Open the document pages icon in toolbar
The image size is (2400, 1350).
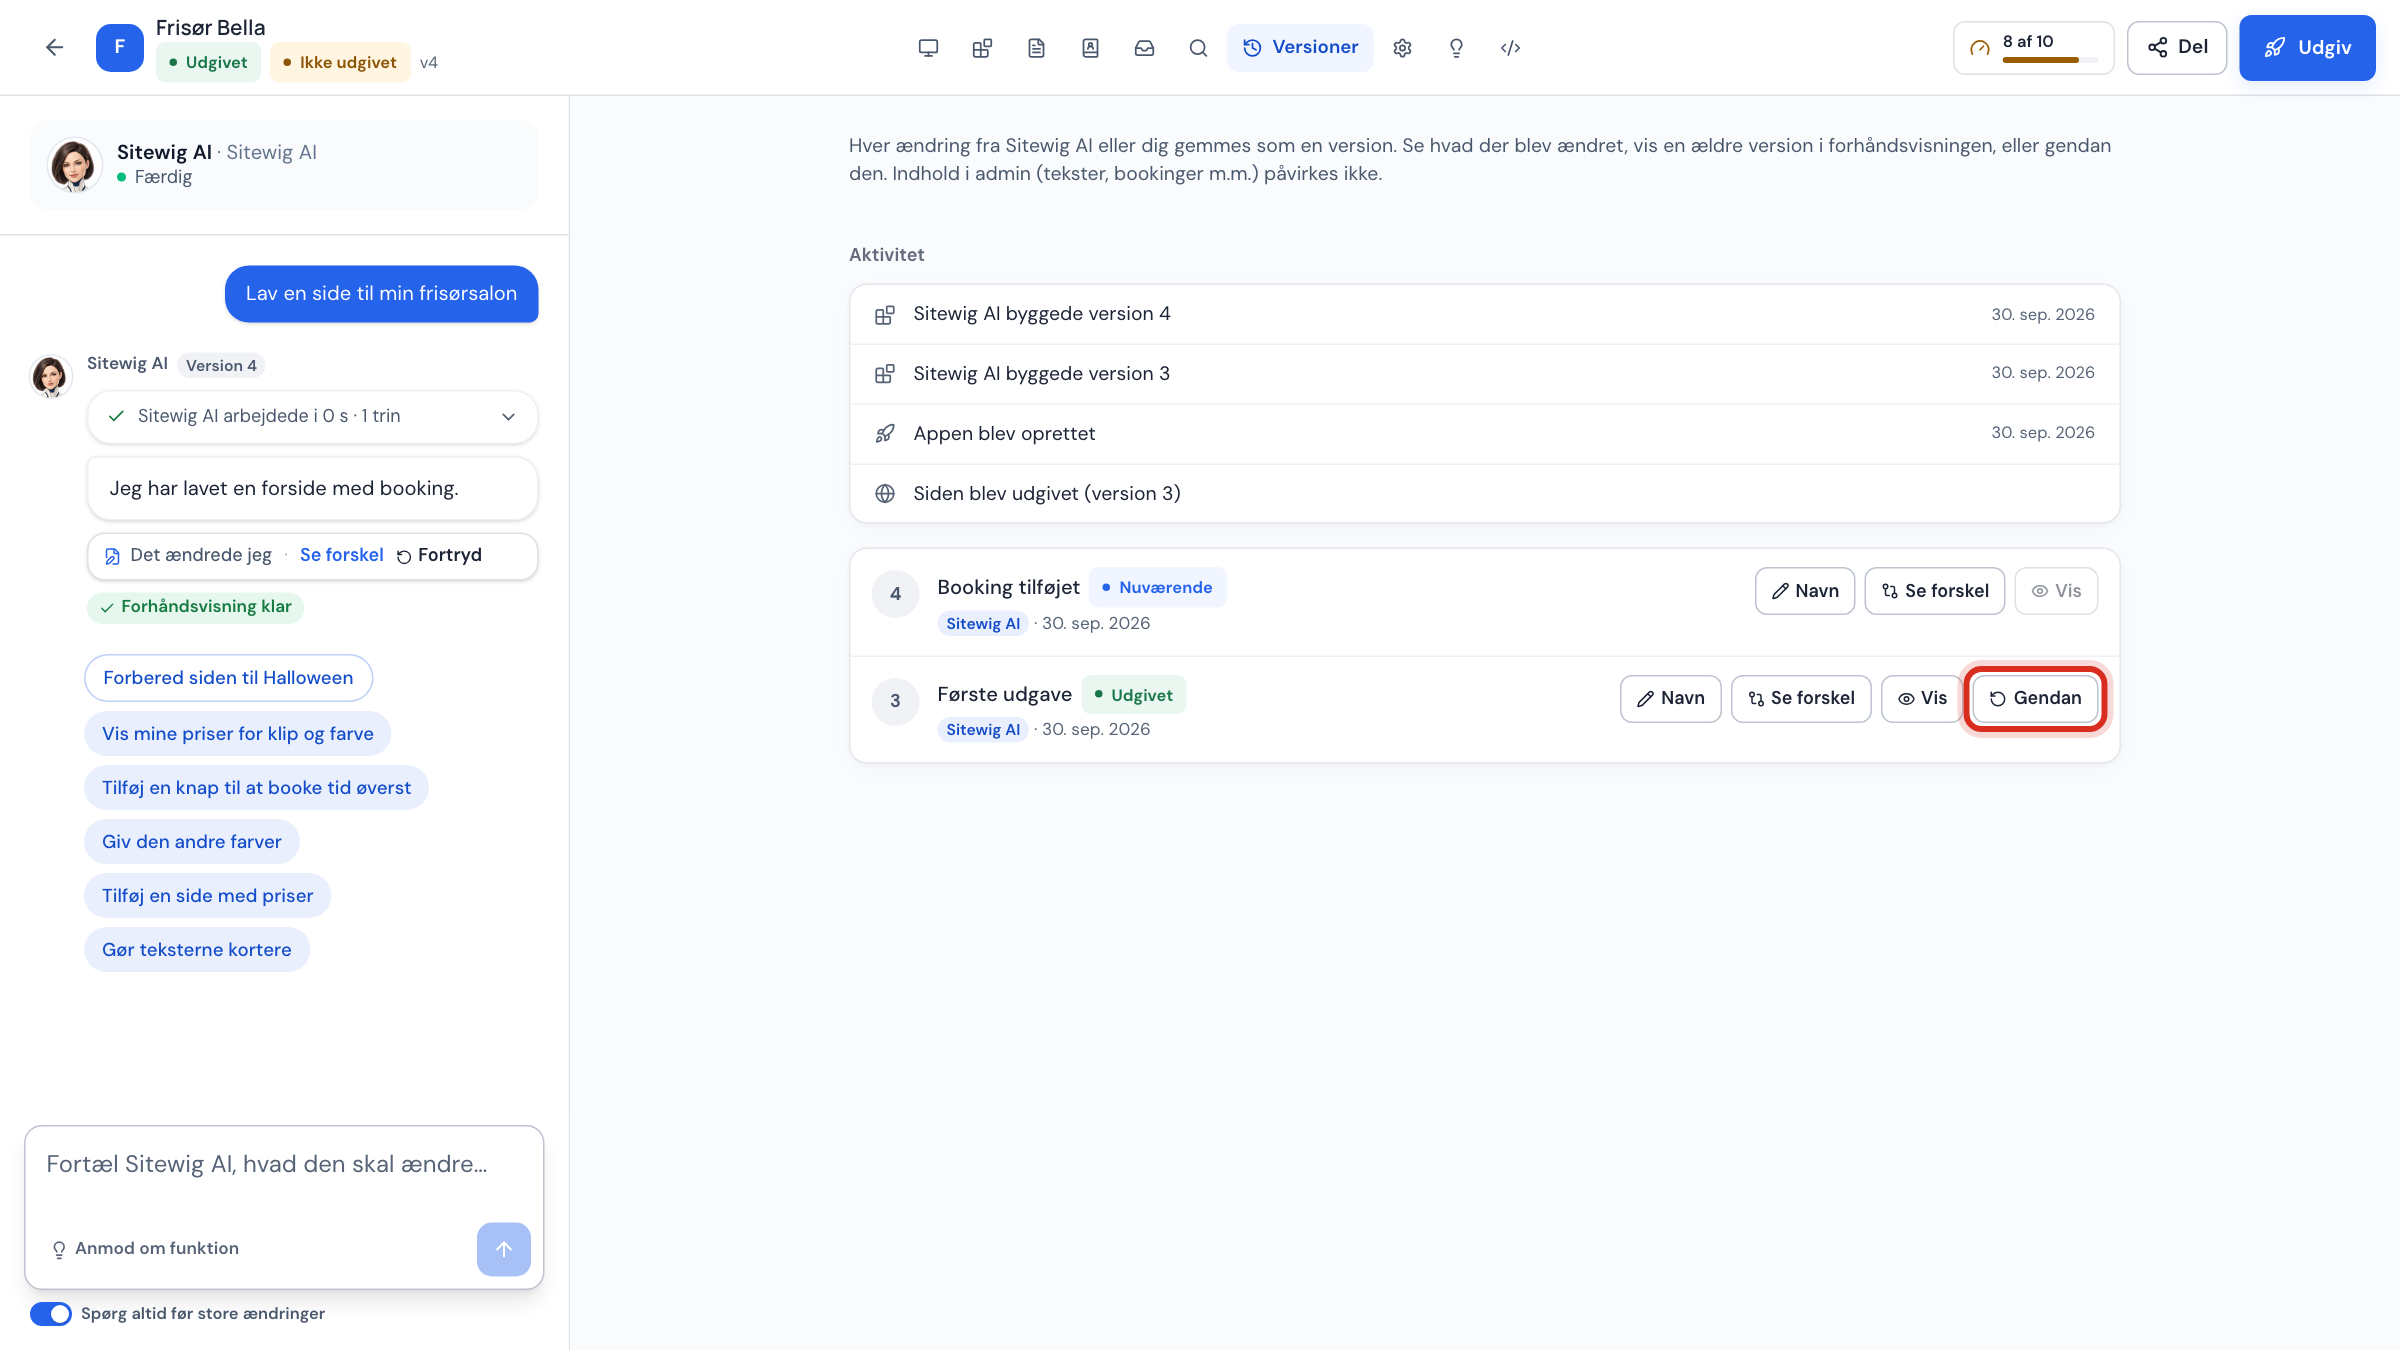click(1036, 47)
